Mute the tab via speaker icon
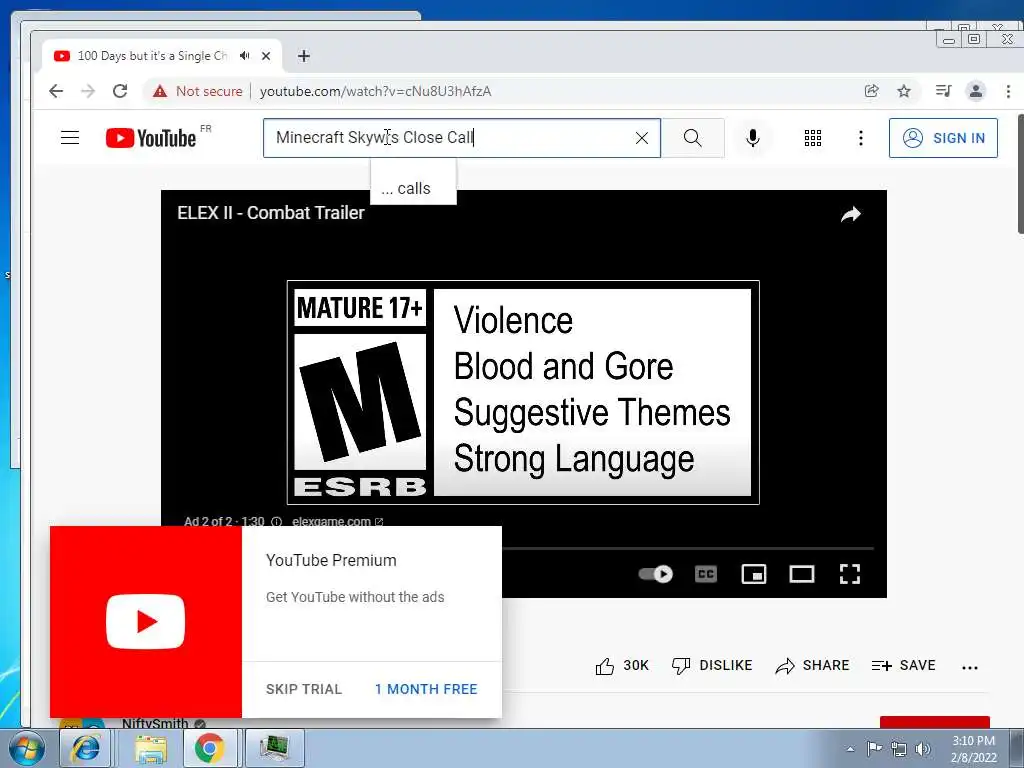1024x768 pixels. coord(244,56)
